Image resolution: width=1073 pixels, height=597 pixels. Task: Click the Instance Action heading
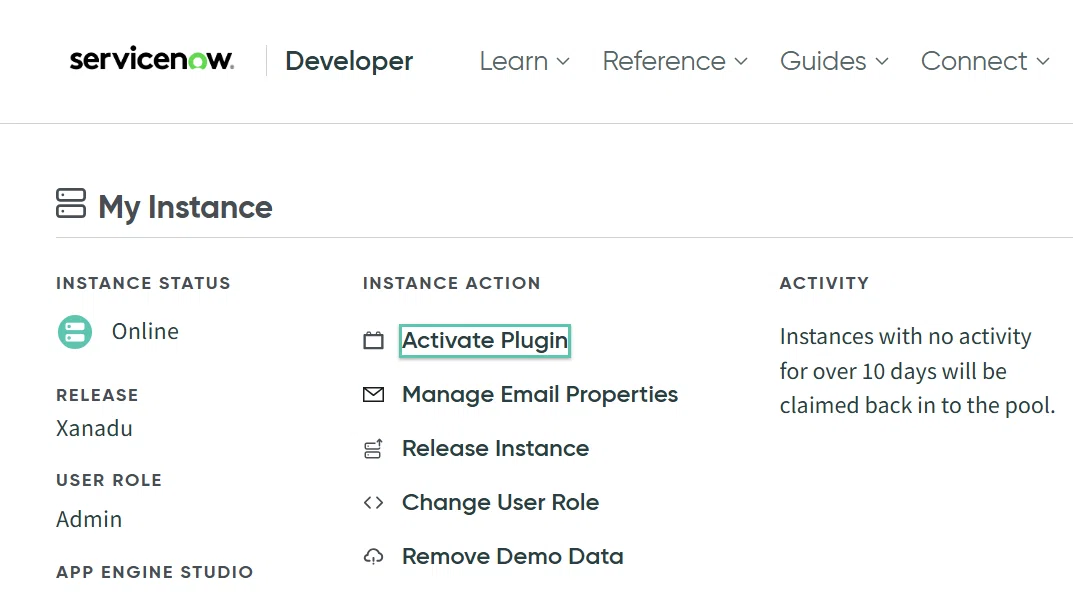(x=452, y=283)
